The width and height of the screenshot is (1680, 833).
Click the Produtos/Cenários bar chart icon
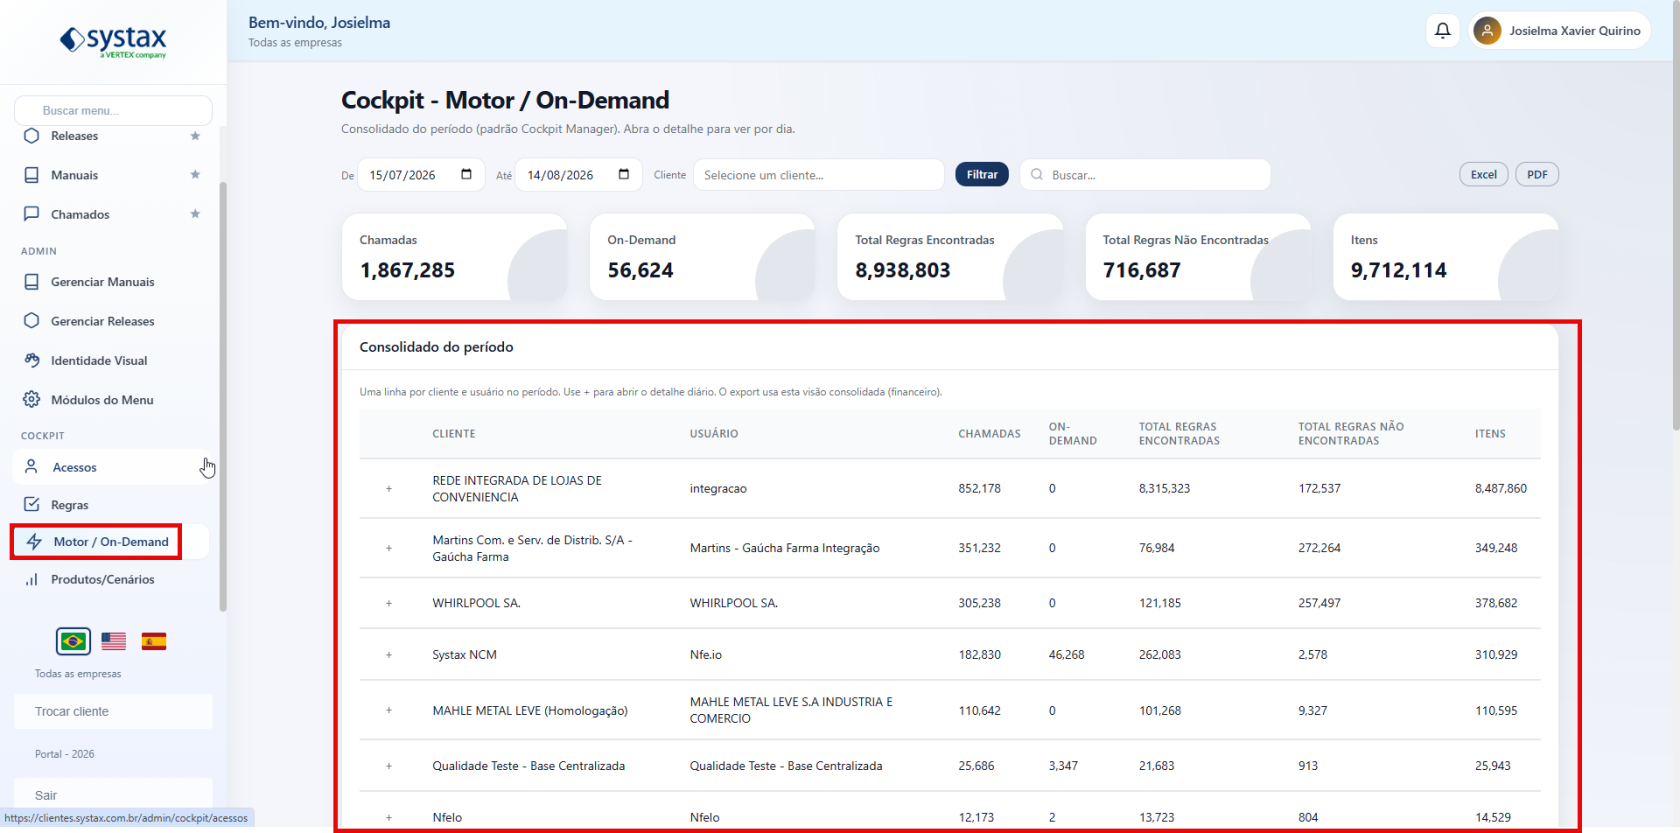click(31, 579)
